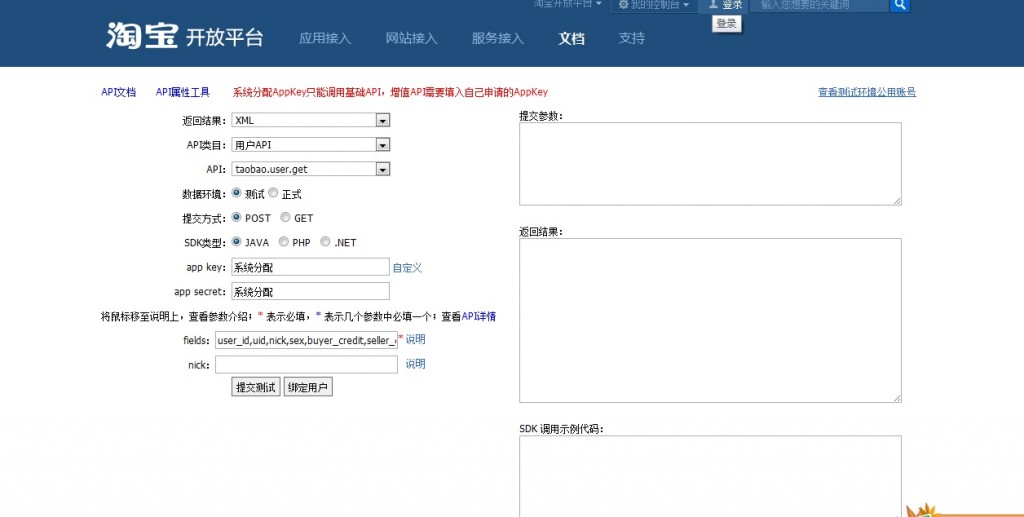Screen dimensions: 1024x517
Task: Select .NET SDK type
Action: [325, 242]
